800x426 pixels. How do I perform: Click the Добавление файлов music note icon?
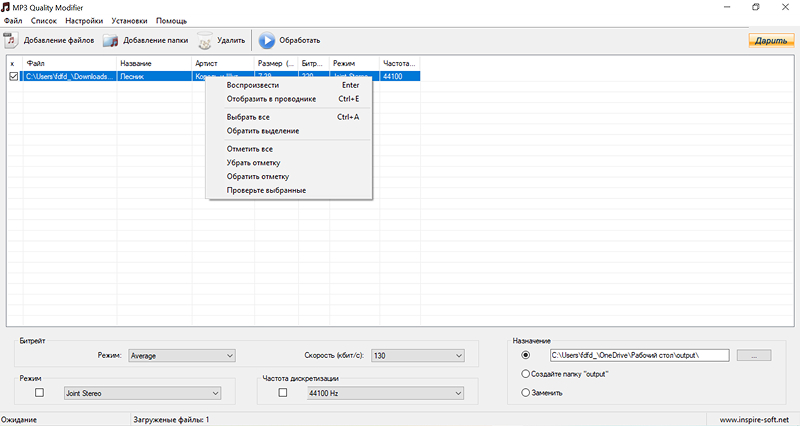(10, 41)
